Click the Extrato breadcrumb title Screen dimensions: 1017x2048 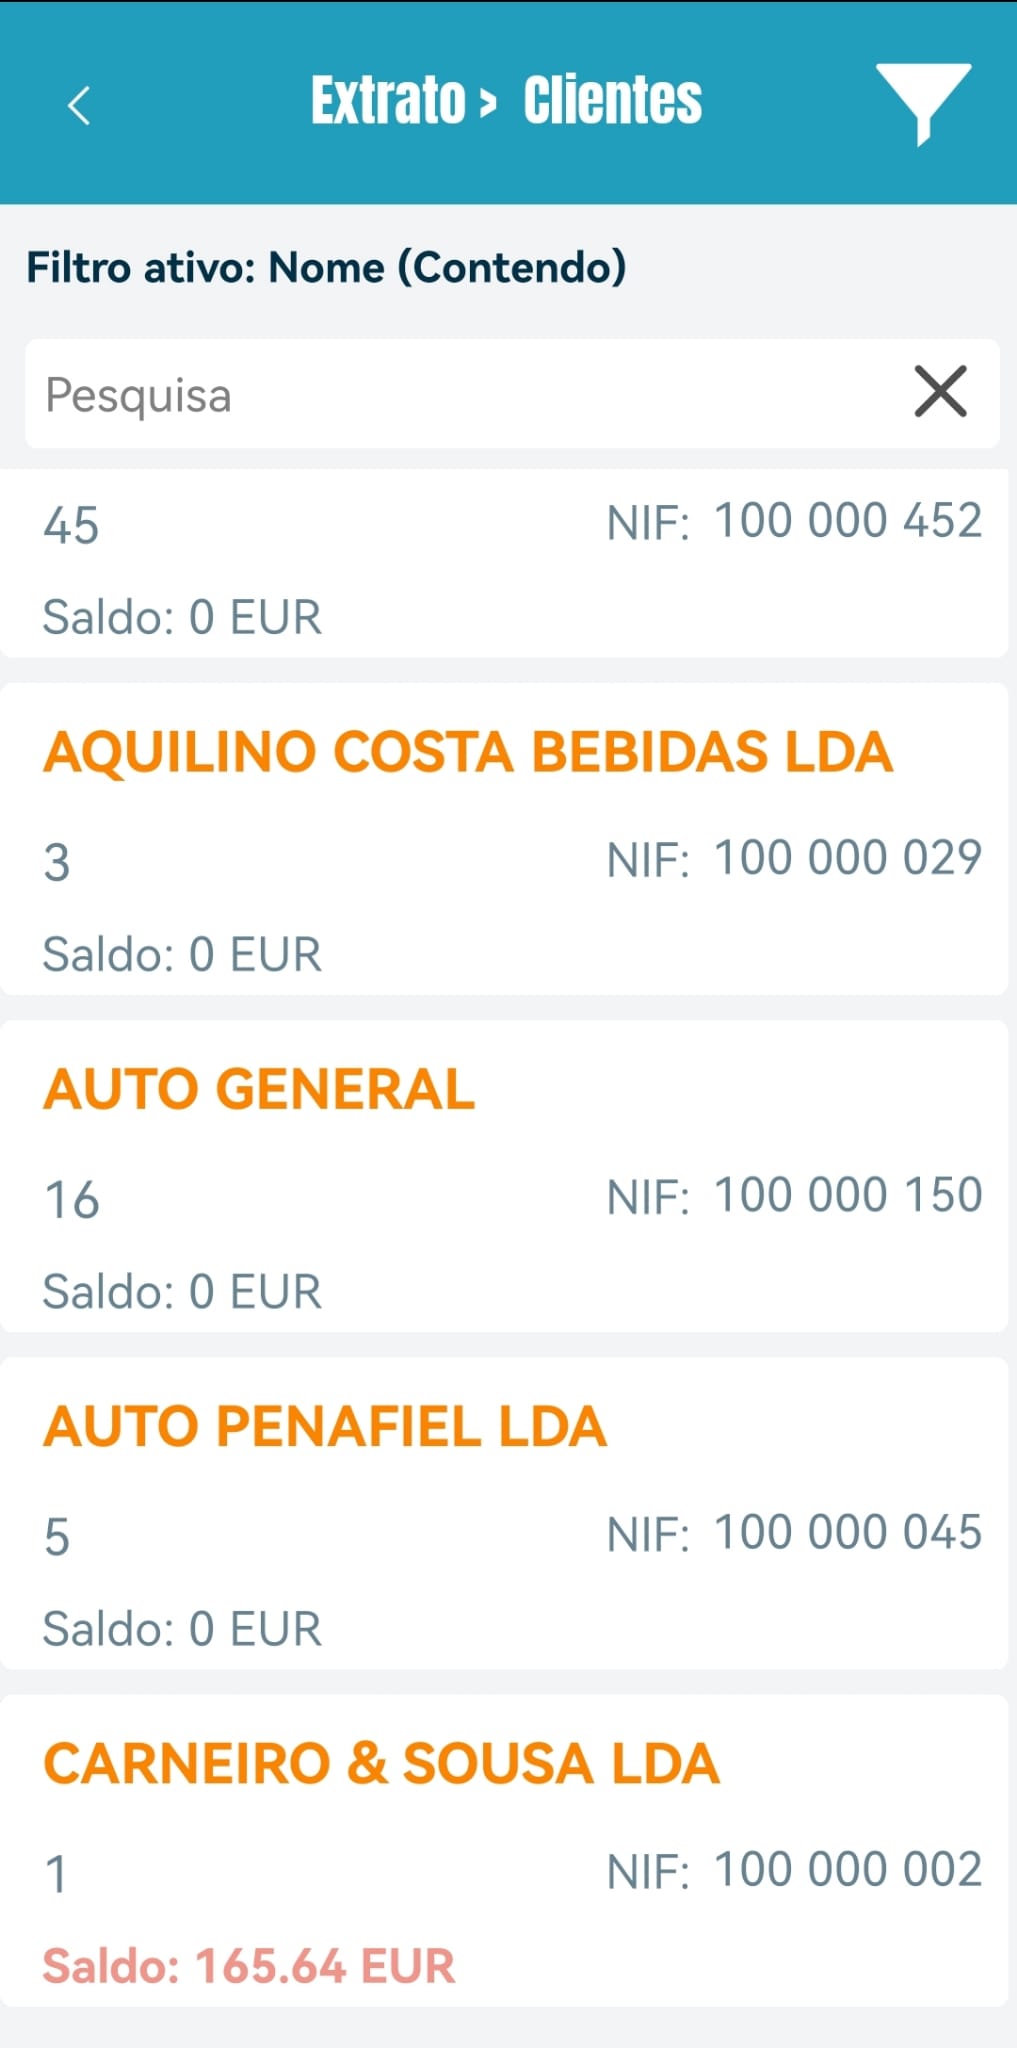388,101
